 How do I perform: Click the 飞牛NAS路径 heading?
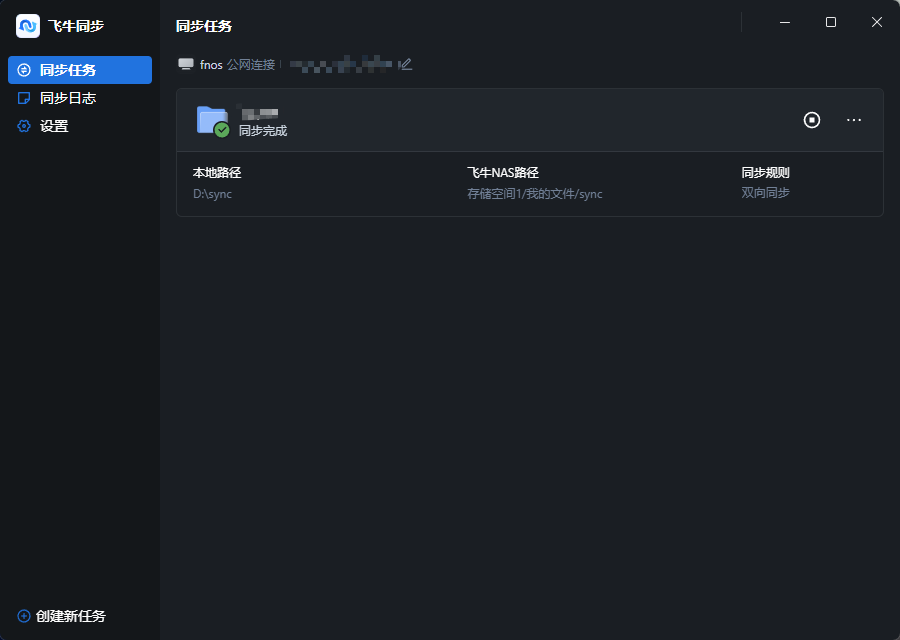pos(503,173)
